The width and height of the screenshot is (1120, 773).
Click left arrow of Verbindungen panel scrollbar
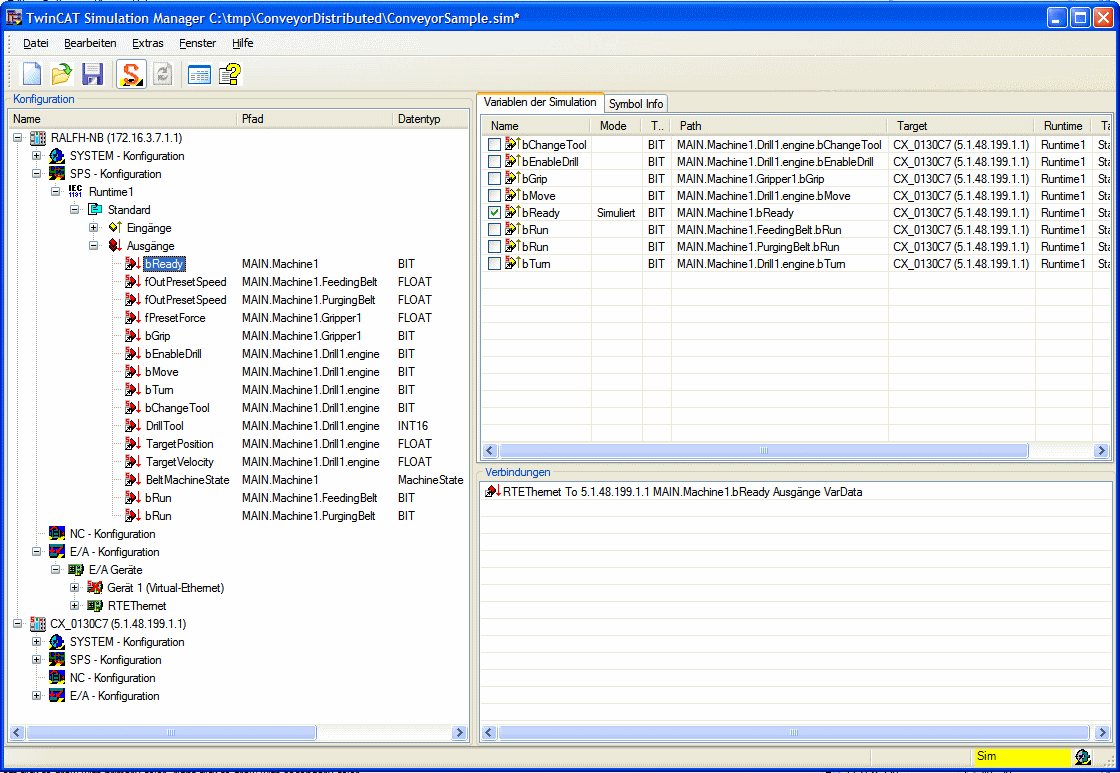click(x=489, y=732)
